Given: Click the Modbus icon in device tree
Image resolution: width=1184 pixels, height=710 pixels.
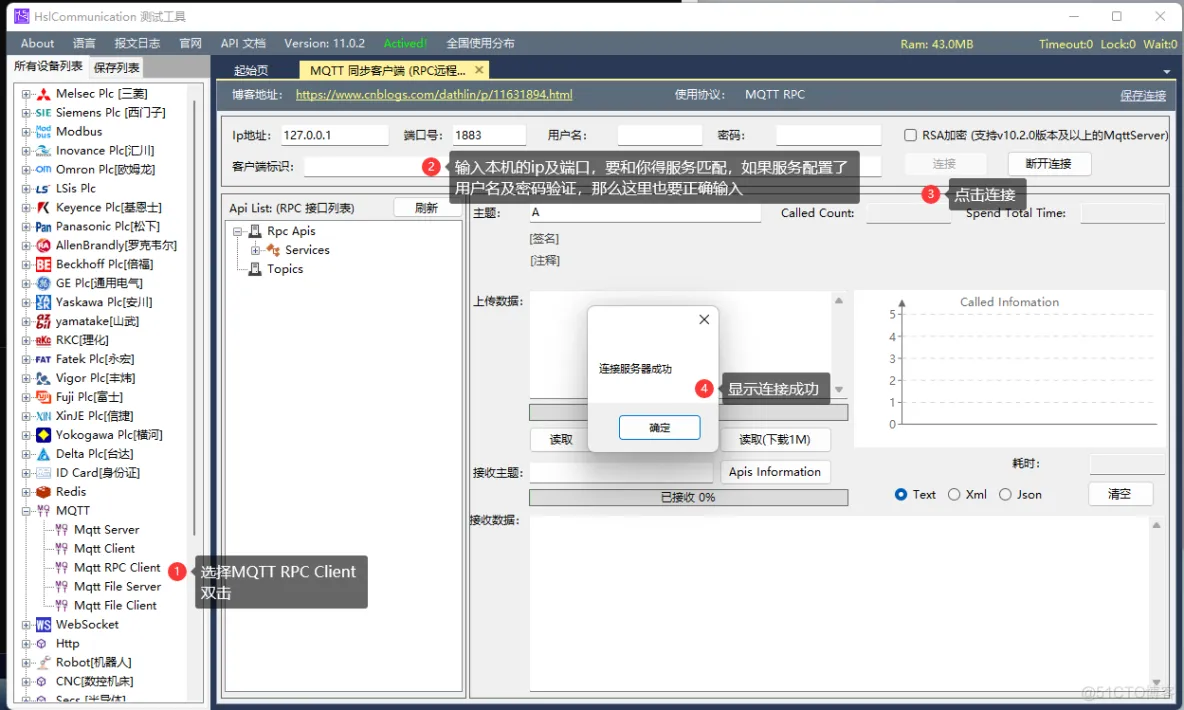Looking at the screenshot, I should (44, 131).
